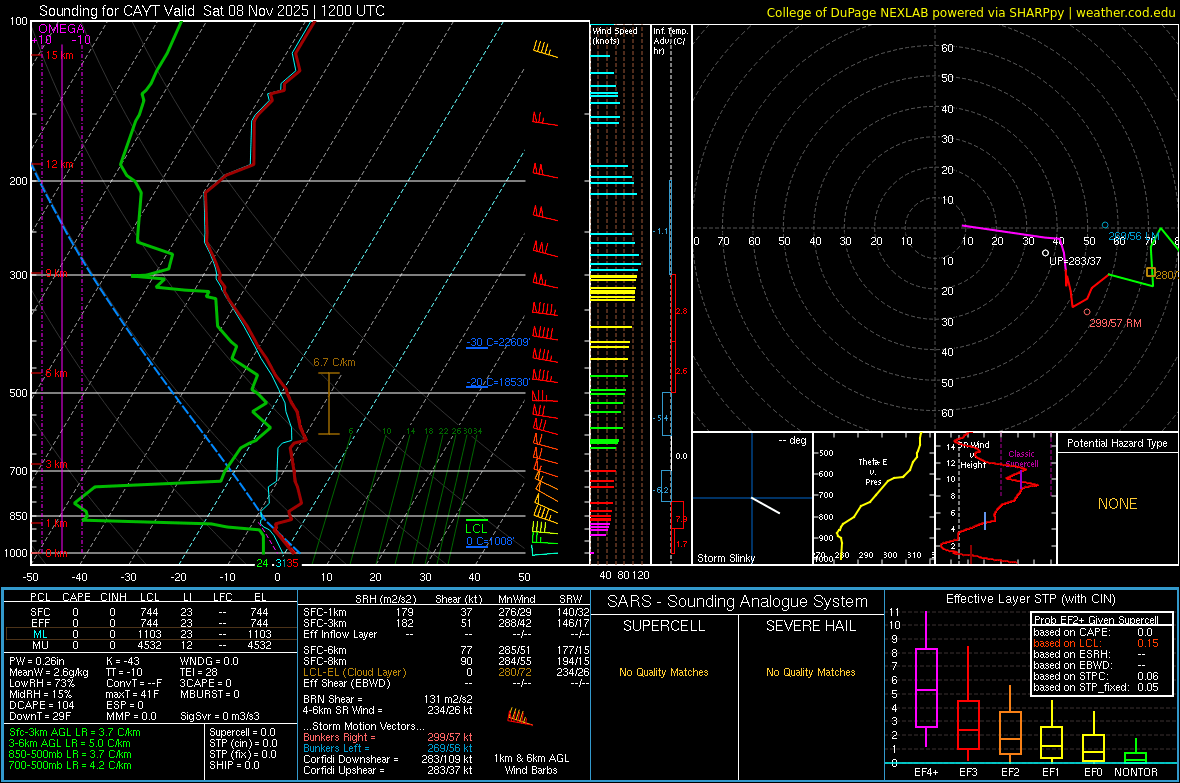The image size is (1180, 783).
Task: Click the -20 C=18530' height label
Action: [x=498, y=382]
